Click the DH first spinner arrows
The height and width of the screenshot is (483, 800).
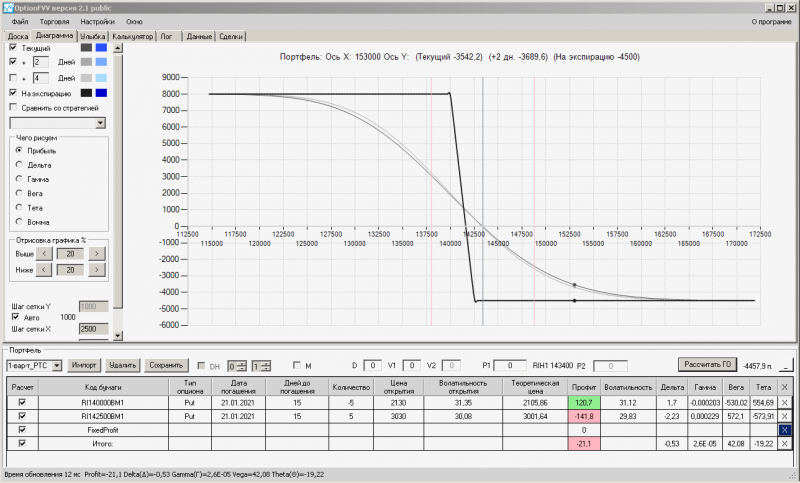click(x=242, y=366)
